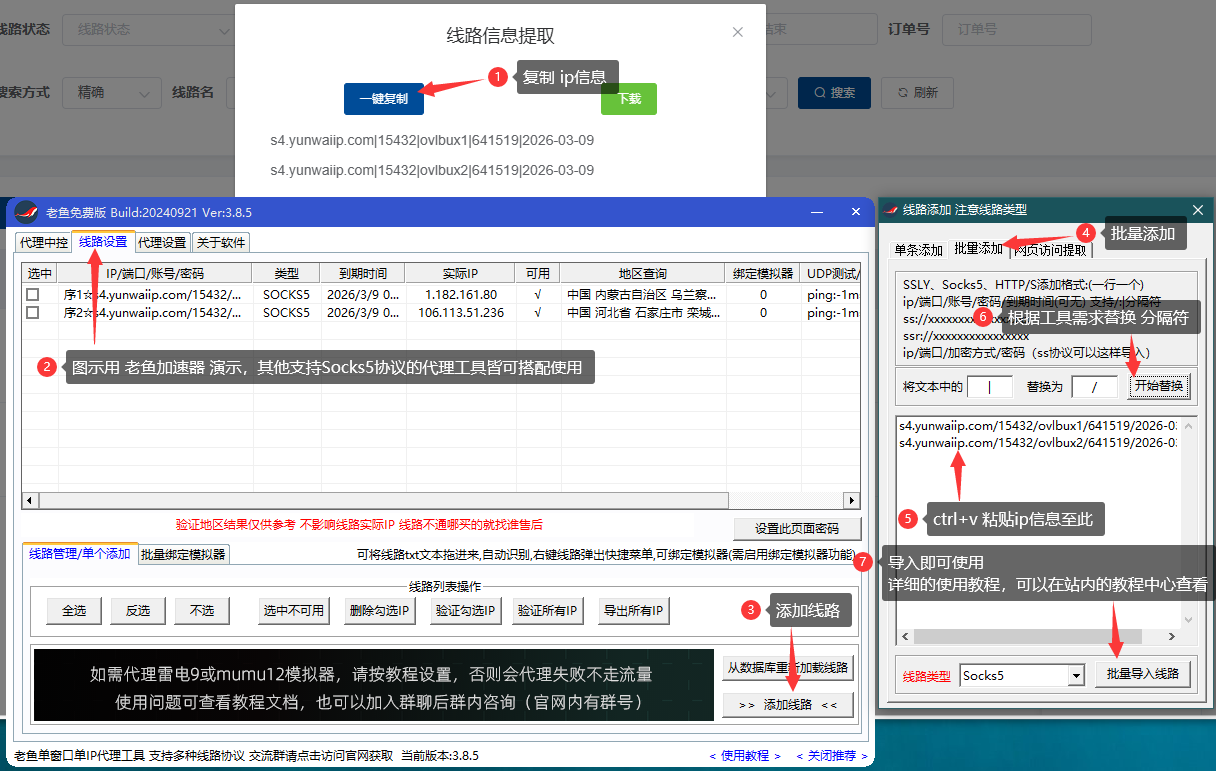Click the 一键复制 copy button
The width and height of the screenshot is (1216, 771).
click(384, 99)
